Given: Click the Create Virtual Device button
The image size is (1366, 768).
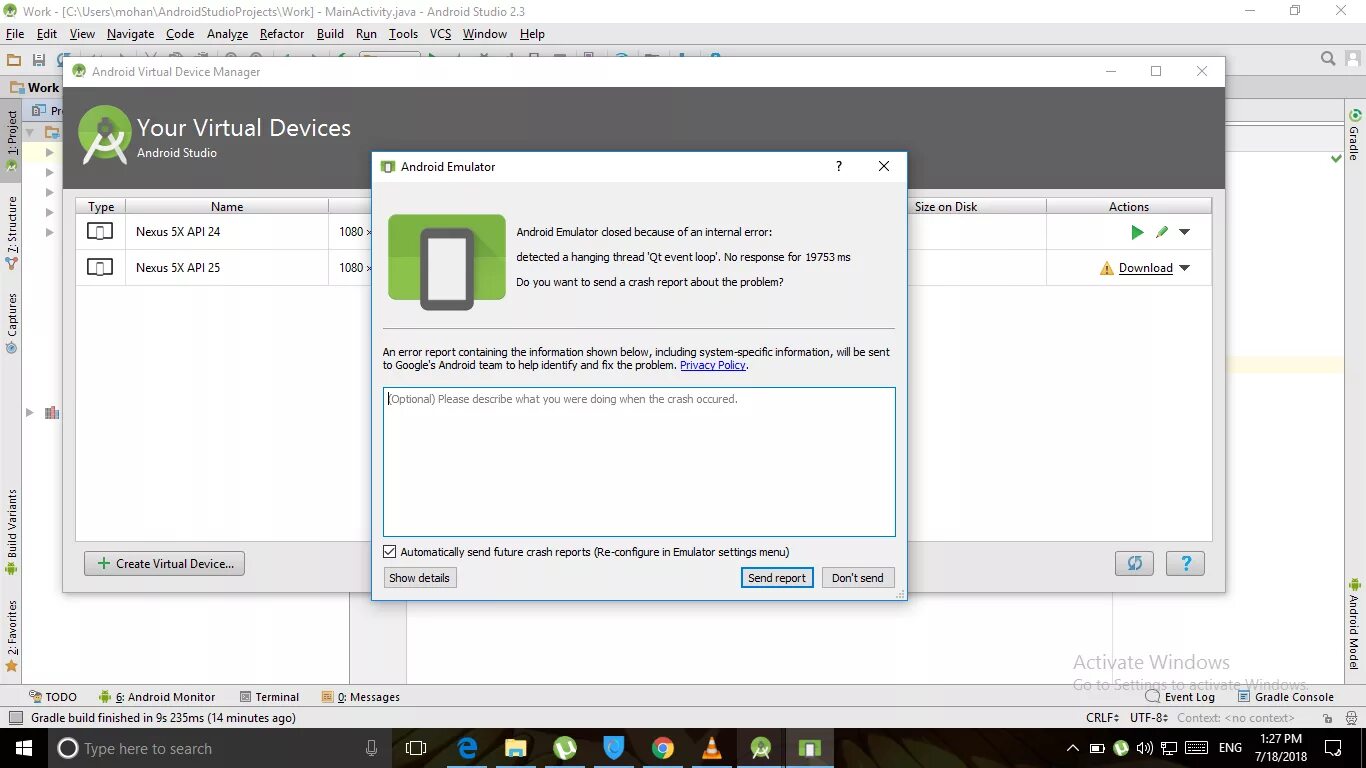Looking at the screenshot, I should click(164, 564).
